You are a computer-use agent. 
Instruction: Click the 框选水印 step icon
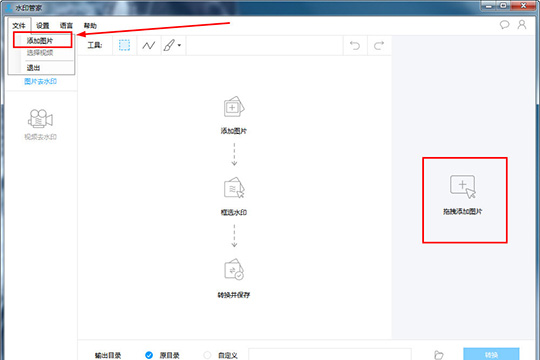[234, 188]
